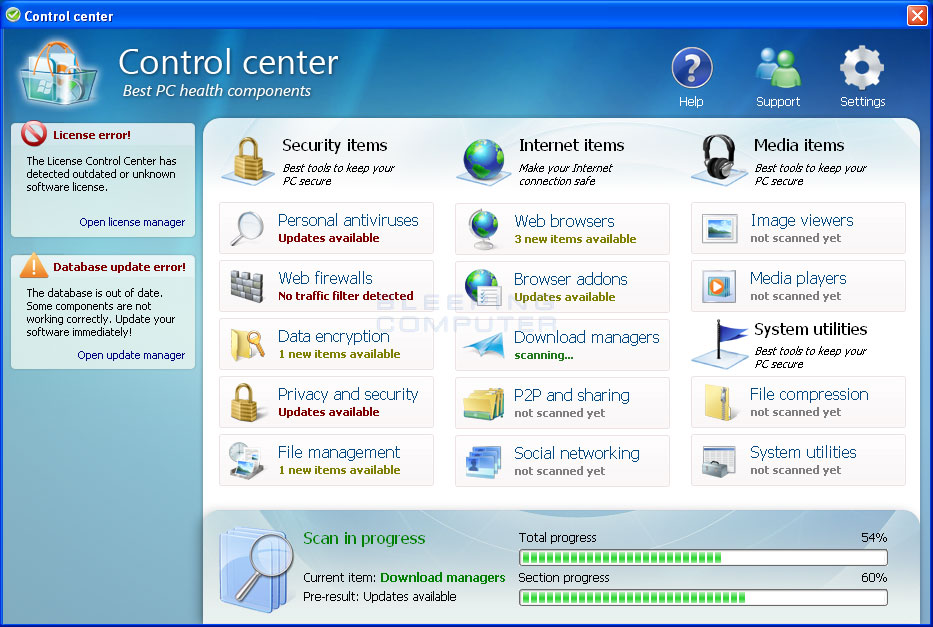Click the Scan in progress magnifier icon

click(257, 570)
